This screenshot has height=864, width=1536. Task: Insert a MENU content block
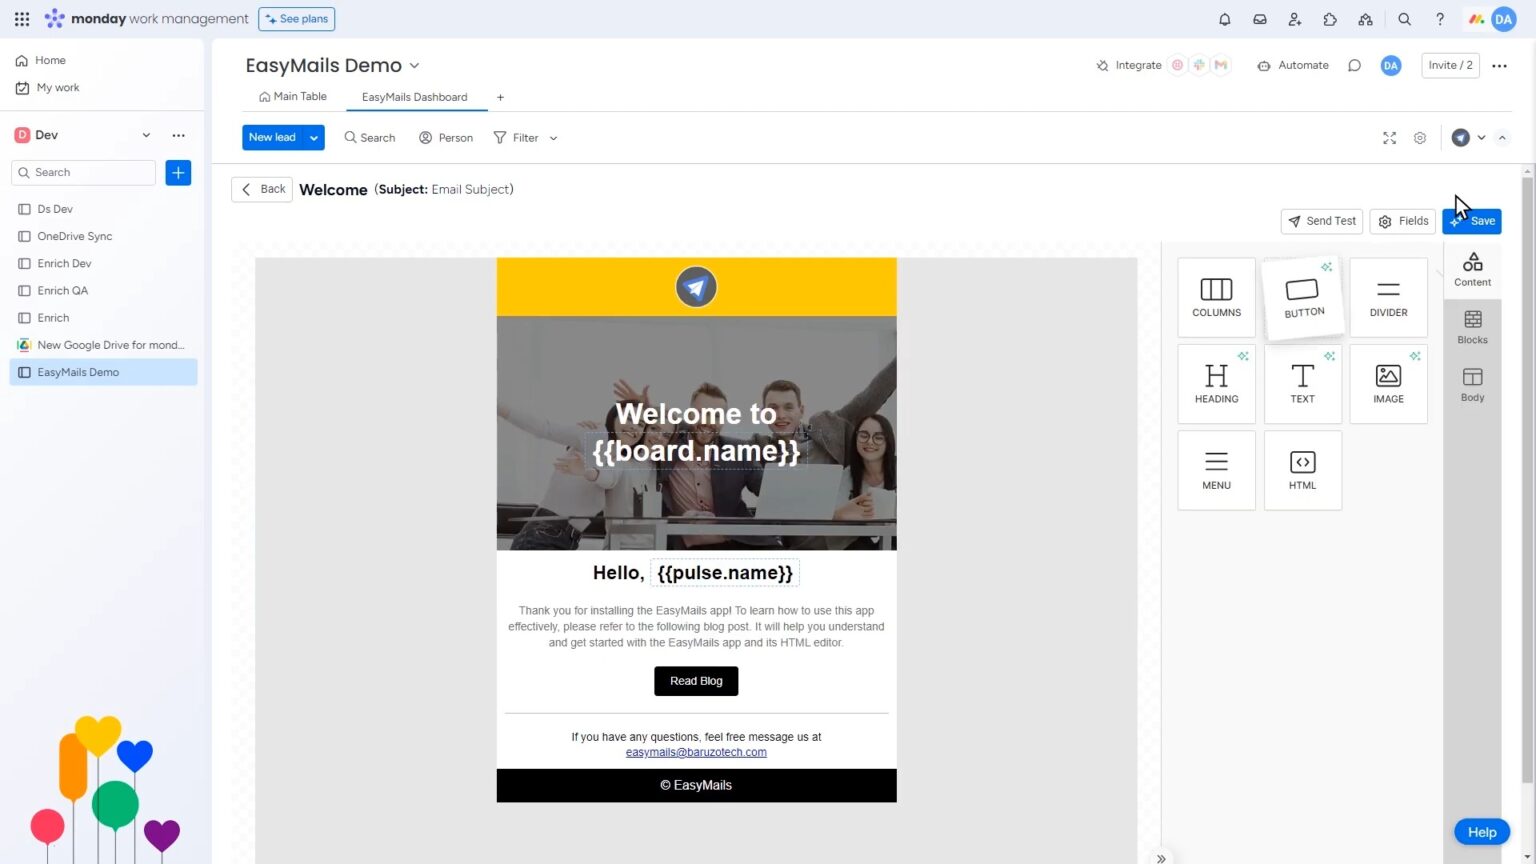pos(1216,468)
